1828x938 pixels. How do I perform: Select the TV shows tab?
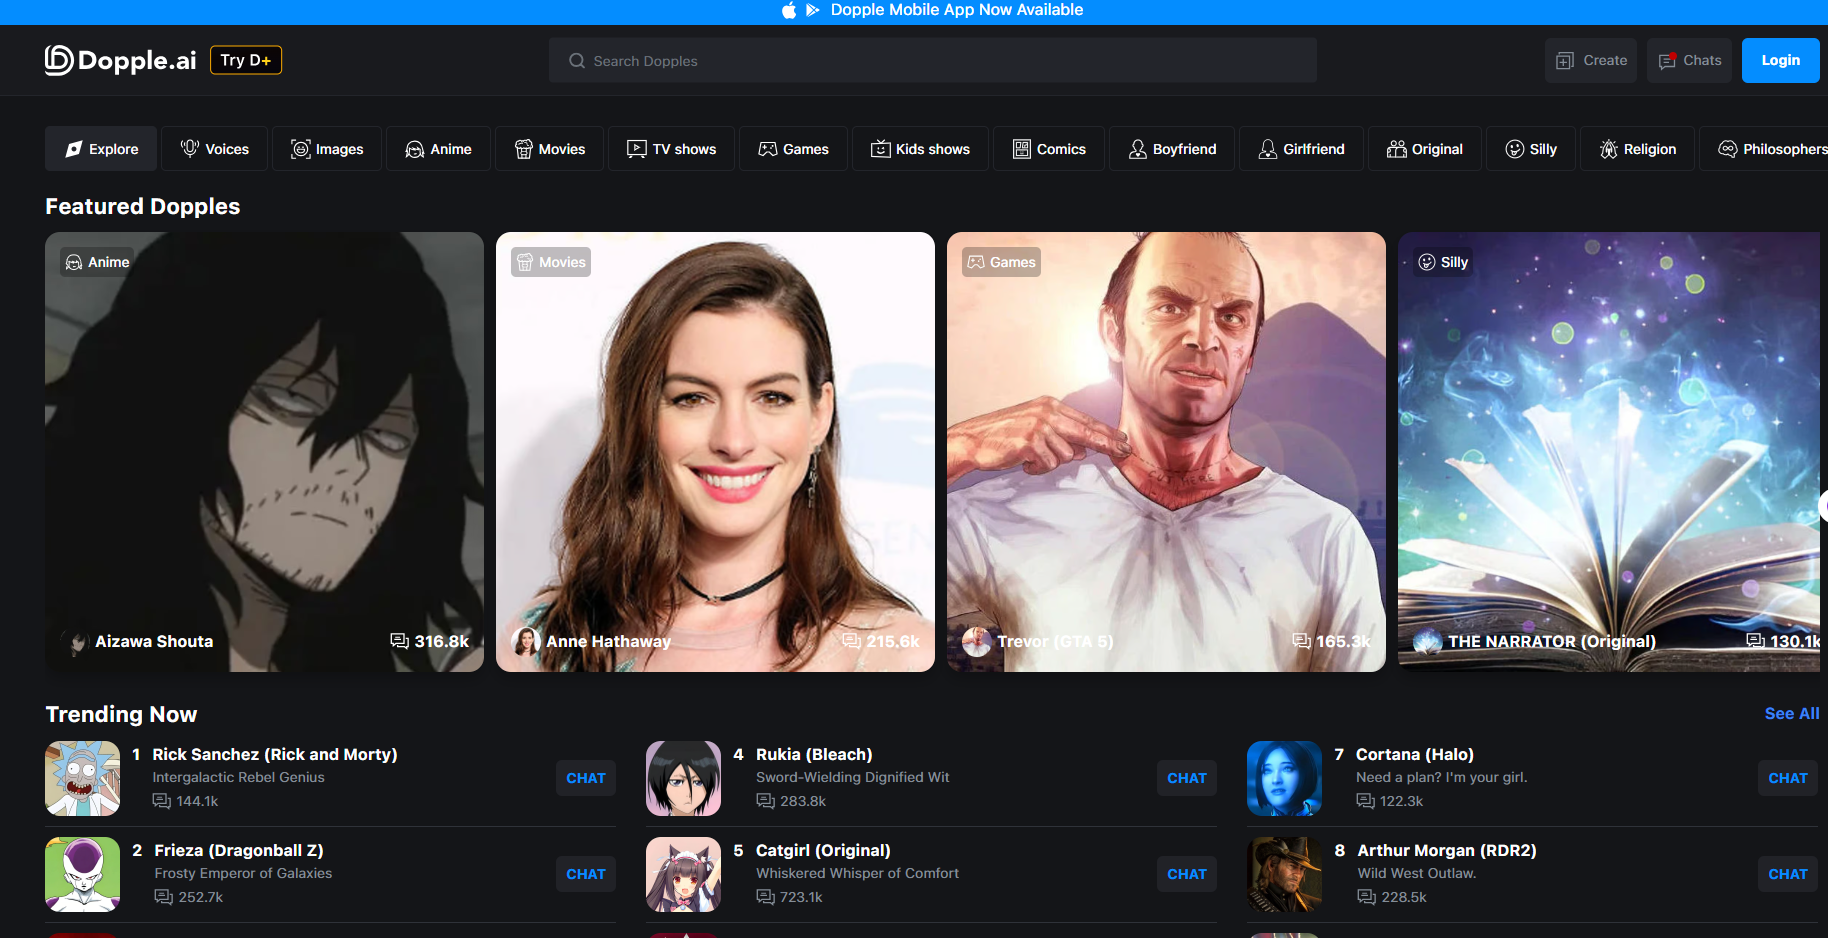[671, 149]
